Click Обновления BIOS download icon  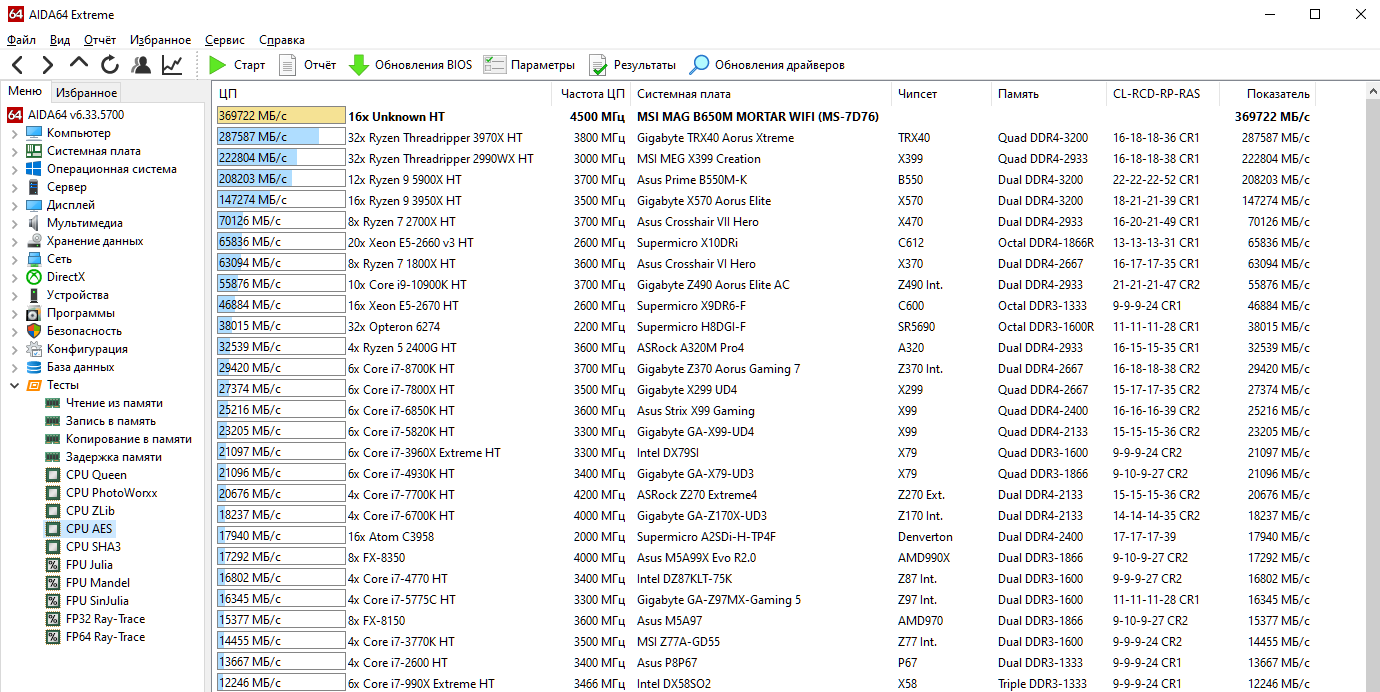359,65
